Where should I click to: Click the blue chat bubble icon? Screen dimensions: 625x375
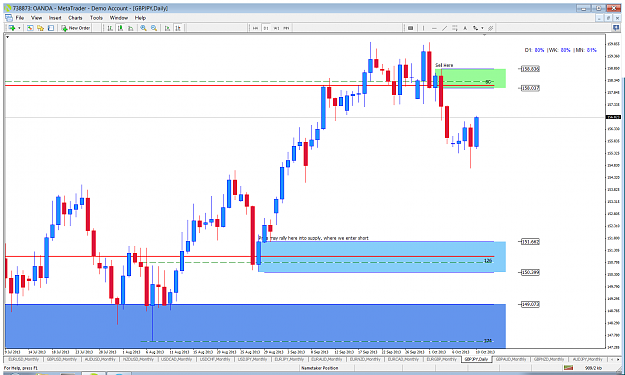[616, 28]
